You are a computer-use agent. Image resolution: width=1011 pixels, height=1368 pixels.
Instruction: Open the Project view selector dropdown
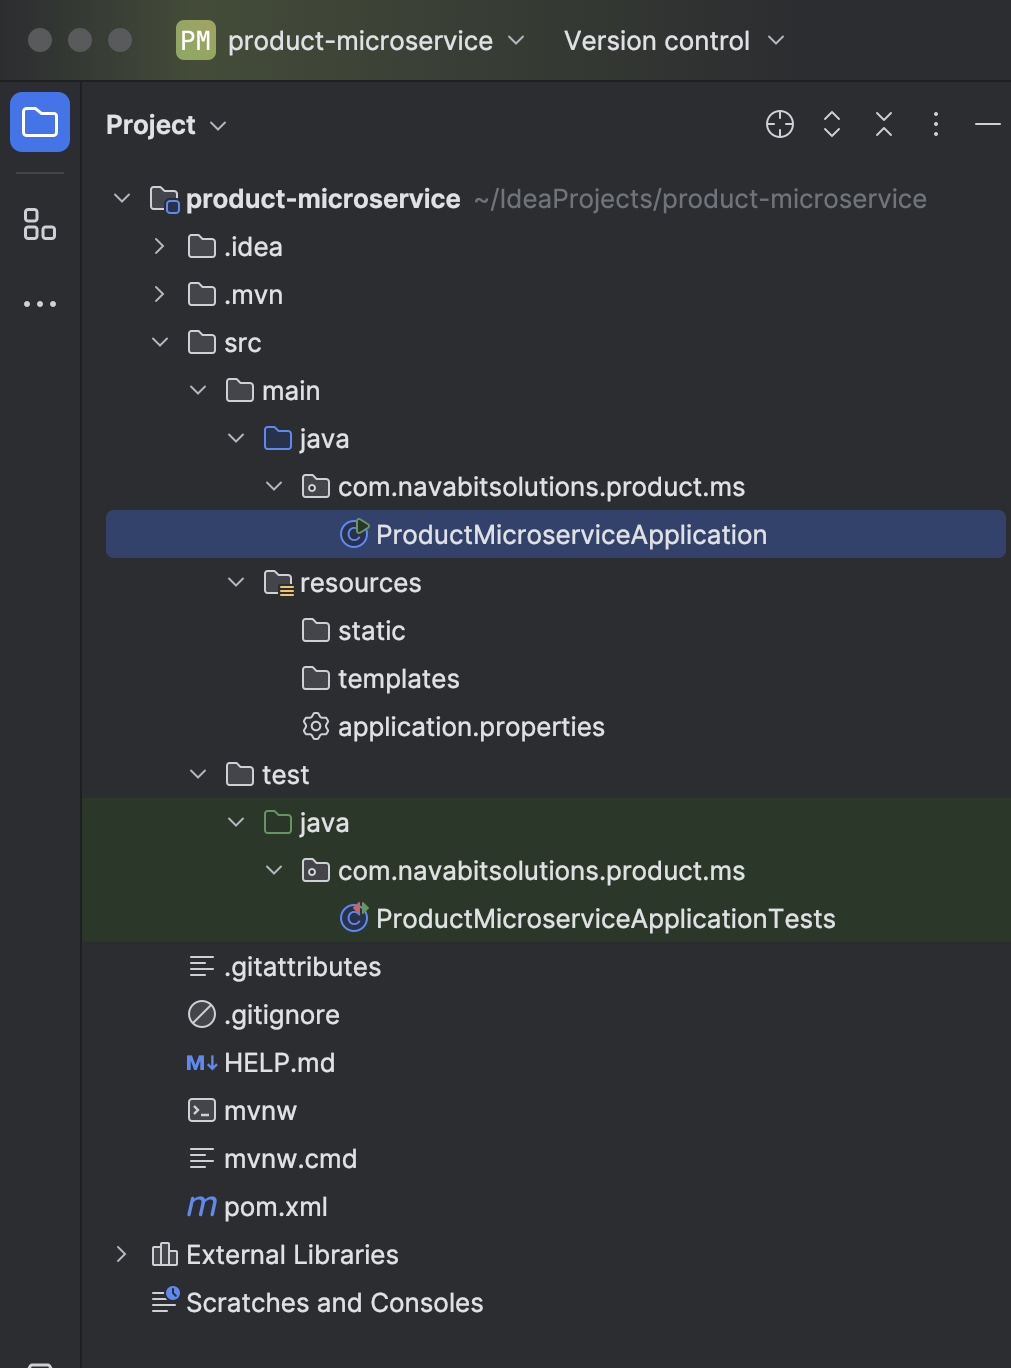tap(166, 125)
